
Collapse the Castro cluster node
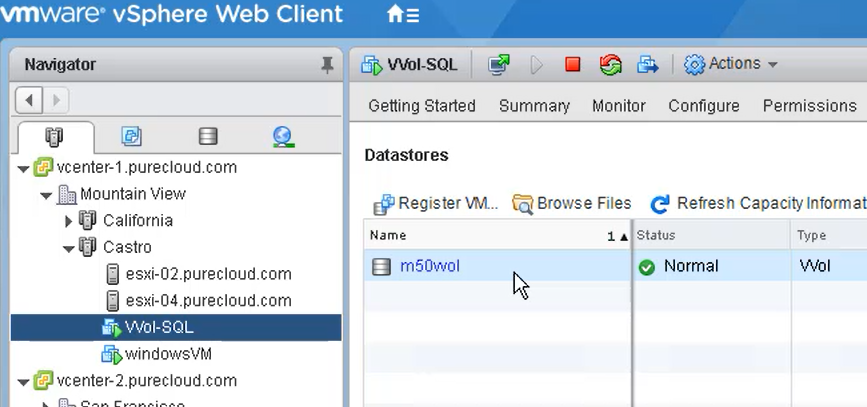69,249
